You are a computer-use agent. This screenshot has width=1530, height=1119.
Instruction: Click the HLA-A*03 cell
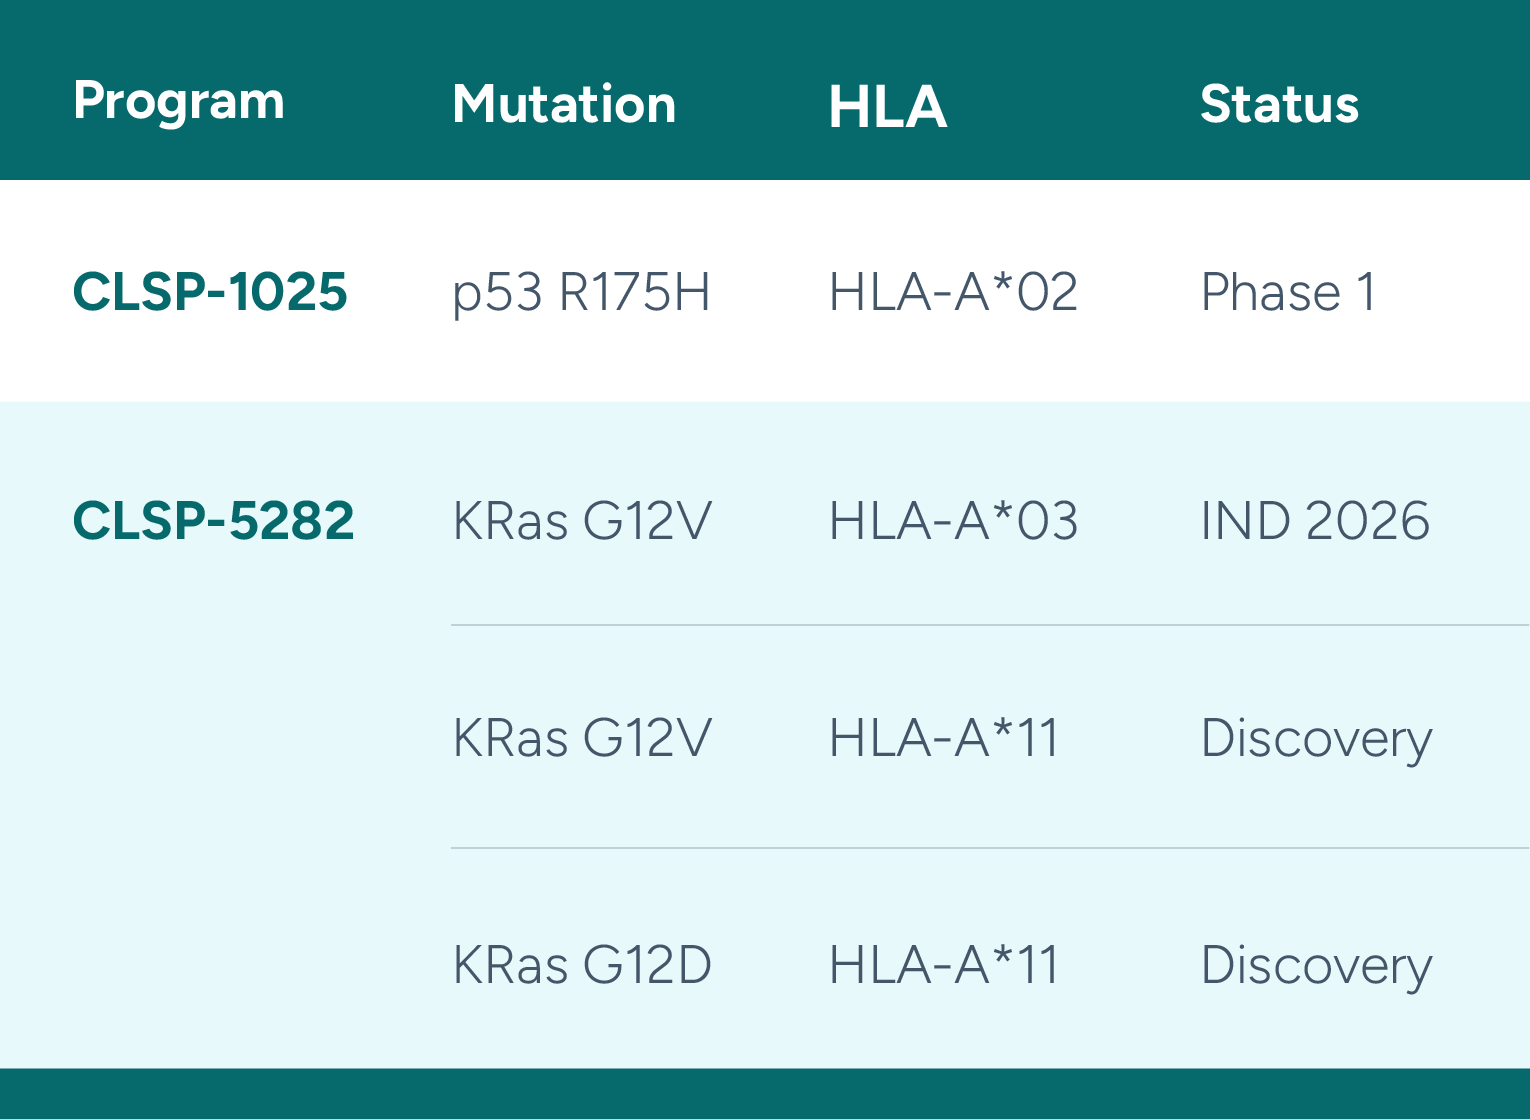pos(953,521)
